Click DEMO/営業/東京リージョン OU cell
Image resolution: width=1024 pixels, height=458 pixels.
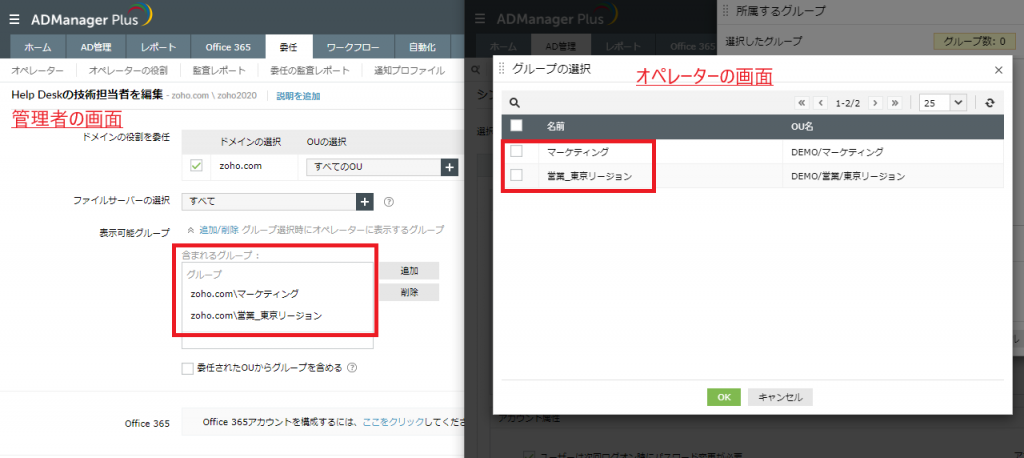(x=848, y=176)
